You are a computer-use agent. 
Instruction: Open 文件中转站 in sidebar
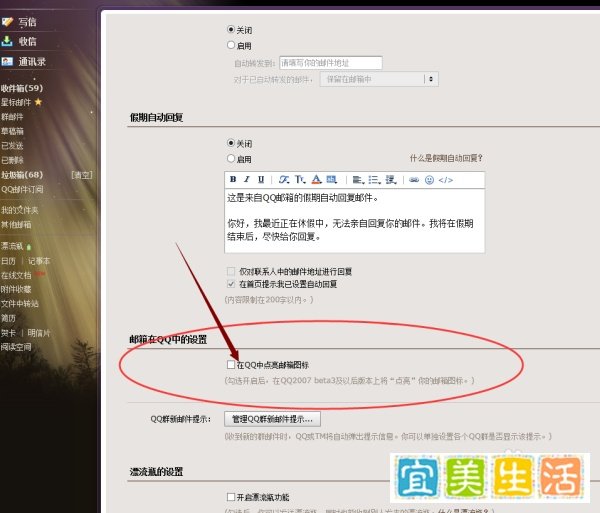[19, 304]
